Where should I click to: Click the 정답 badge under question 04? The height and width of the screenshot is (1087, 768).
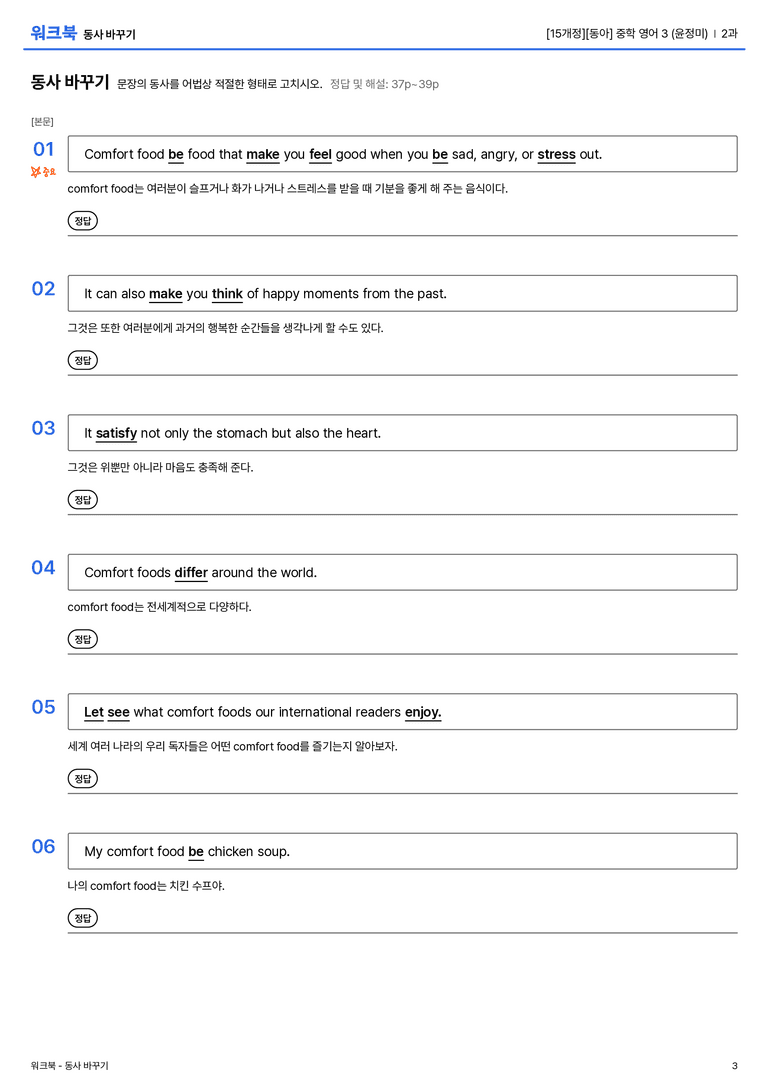[82, 638]
